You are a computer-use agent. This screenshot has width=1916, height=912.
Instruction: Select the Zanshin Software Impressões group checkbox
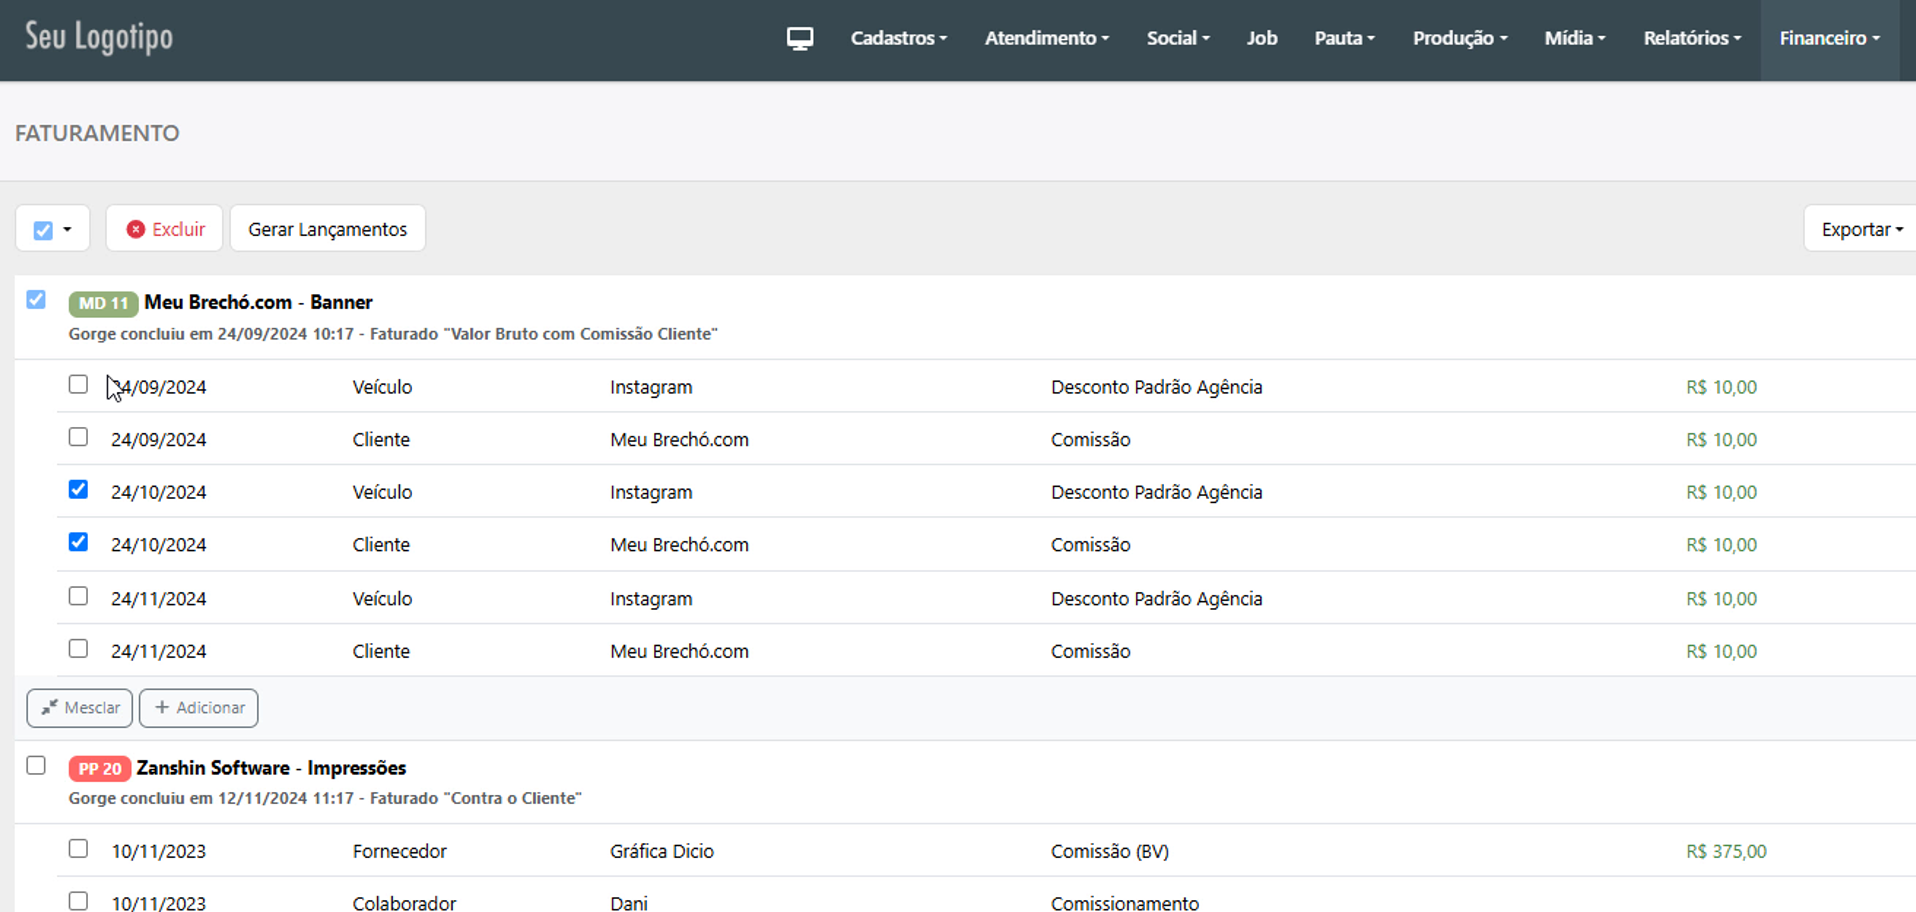pos(36,766)
